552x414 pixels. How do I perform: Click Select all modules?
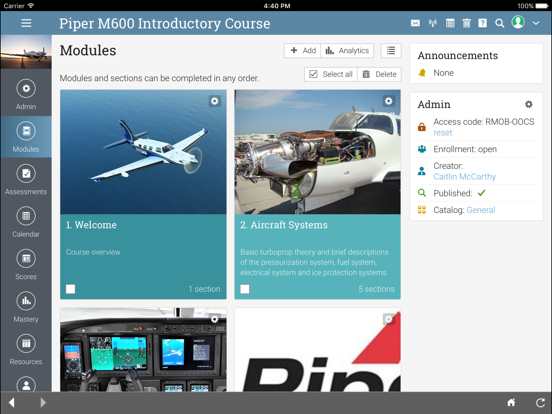click(x=331, y=74)
